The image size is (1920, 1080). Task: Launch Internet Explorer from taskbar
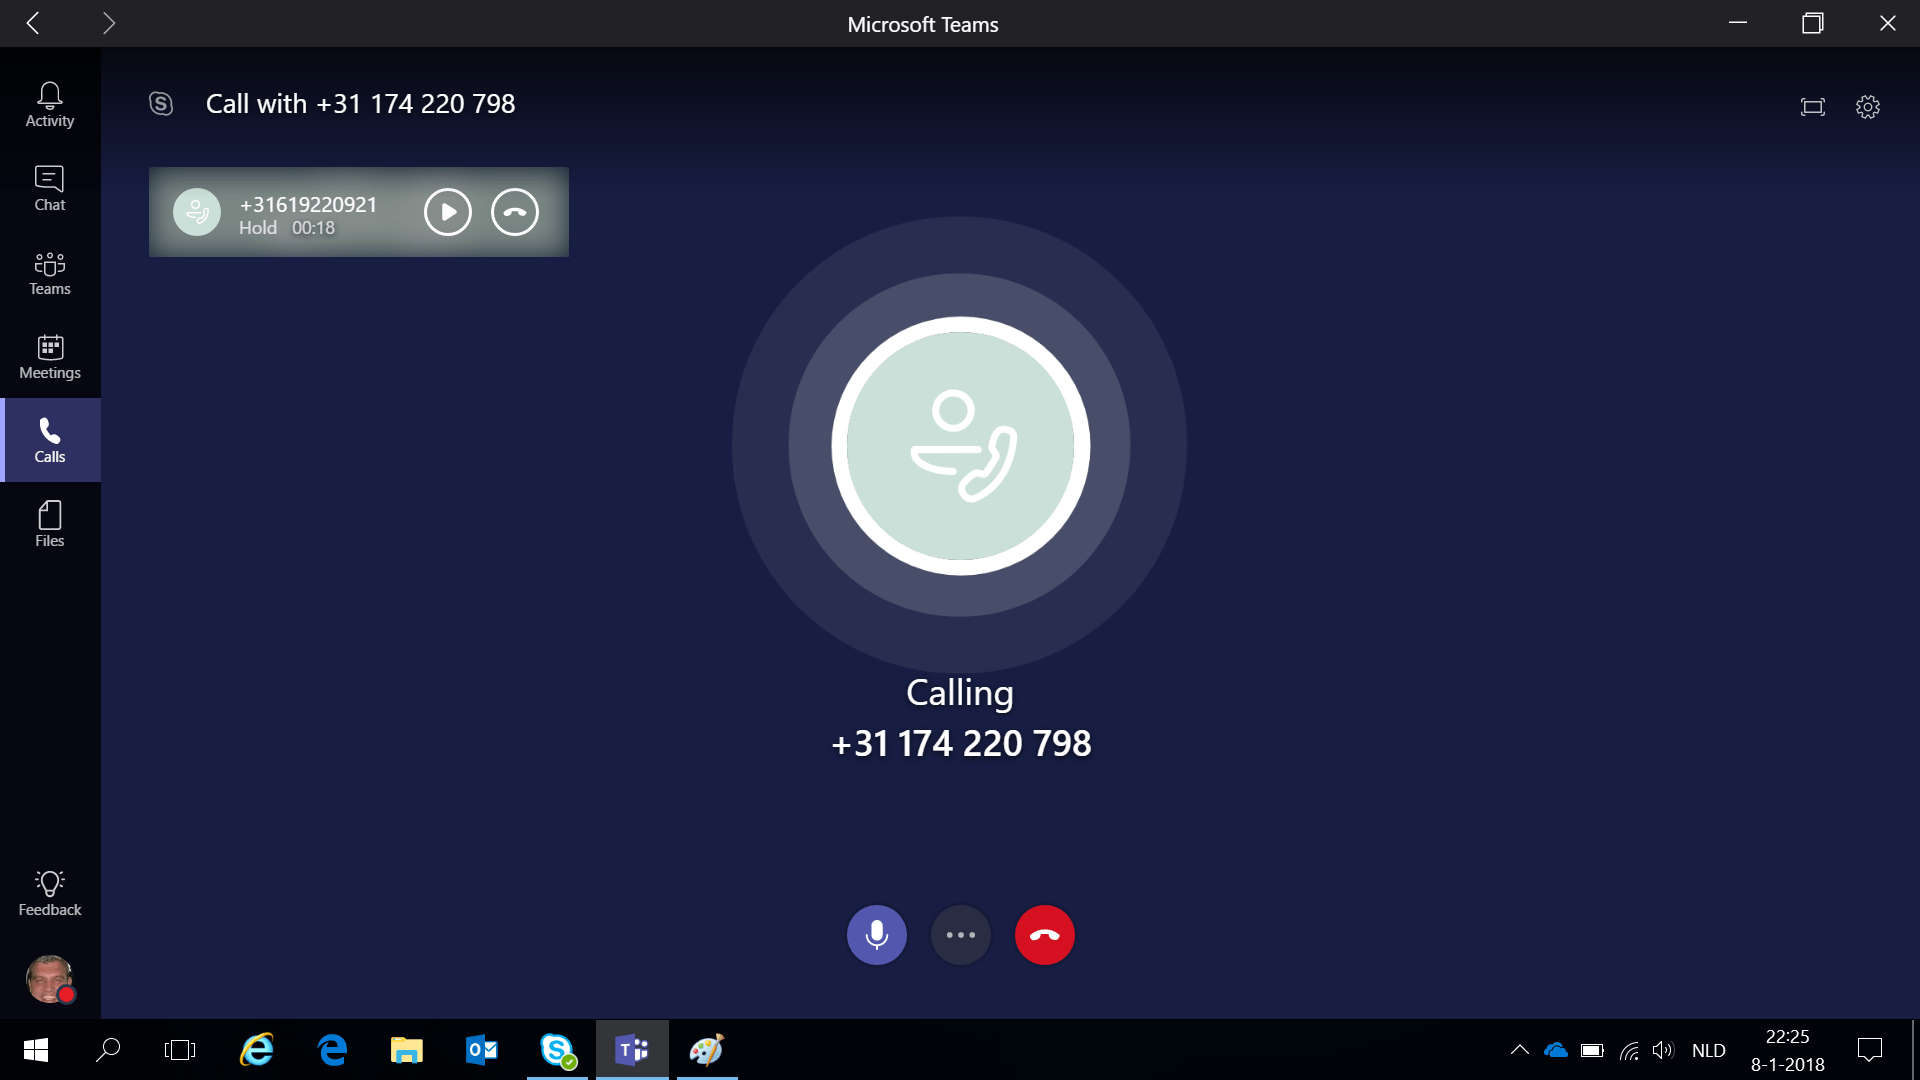pos(257,1050)
